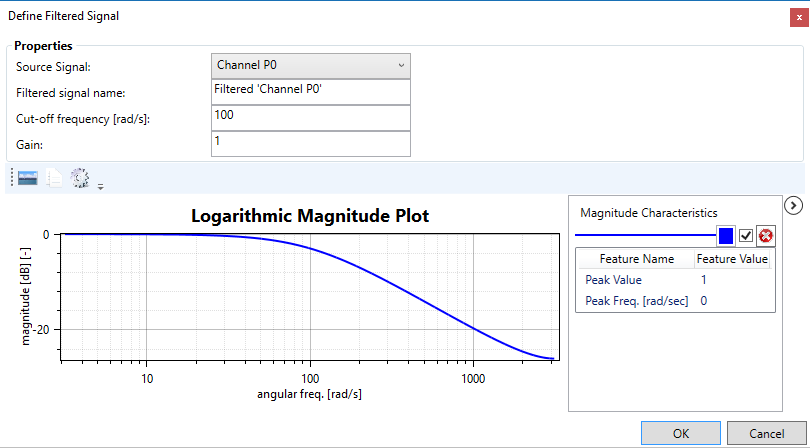Close the Define Filtered Signal dialog
This screenshot has height=448, width=810.
pos(793,14)
